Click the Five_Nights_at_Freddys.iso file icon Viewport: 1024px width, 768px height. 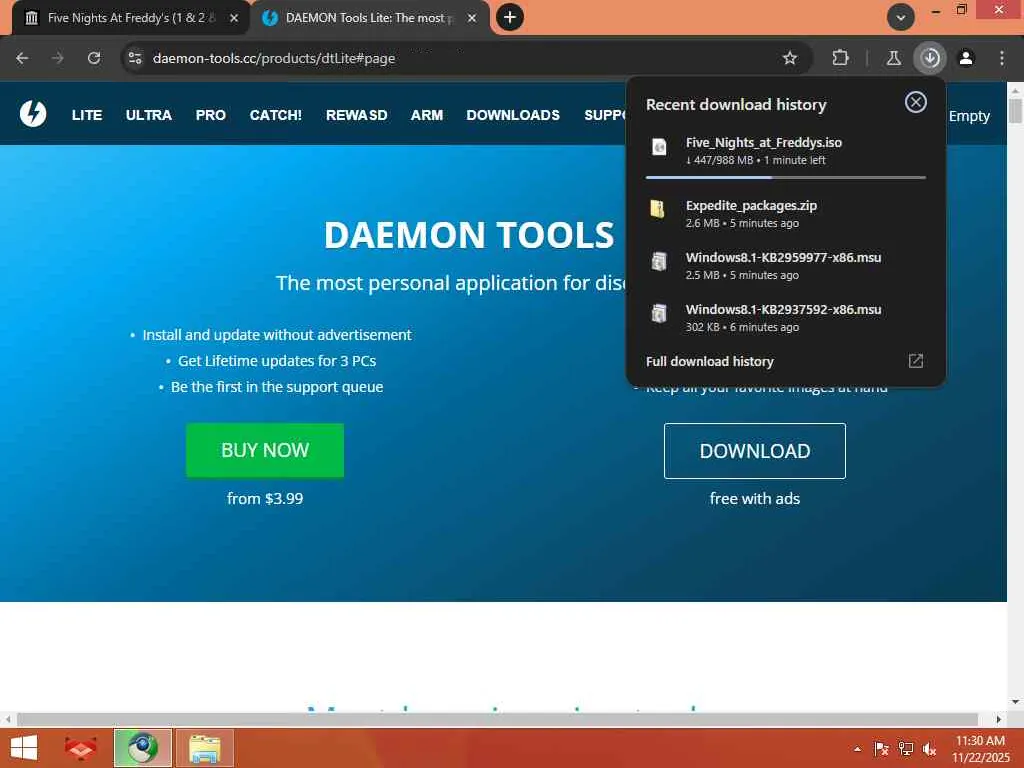click(660, 147)
